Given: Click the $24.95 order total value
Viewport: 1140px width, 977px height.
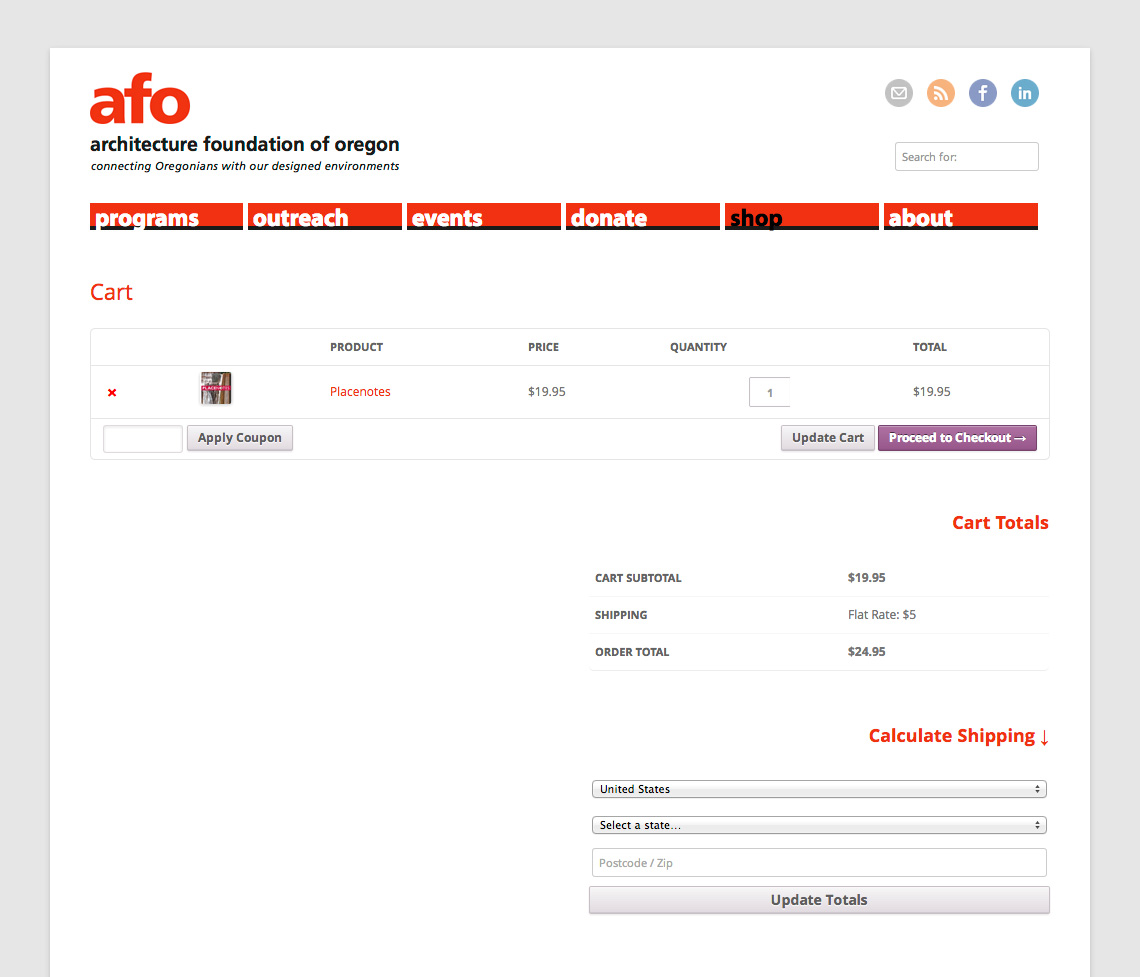Looking at the screenshot, I should (x=866, y=652).
